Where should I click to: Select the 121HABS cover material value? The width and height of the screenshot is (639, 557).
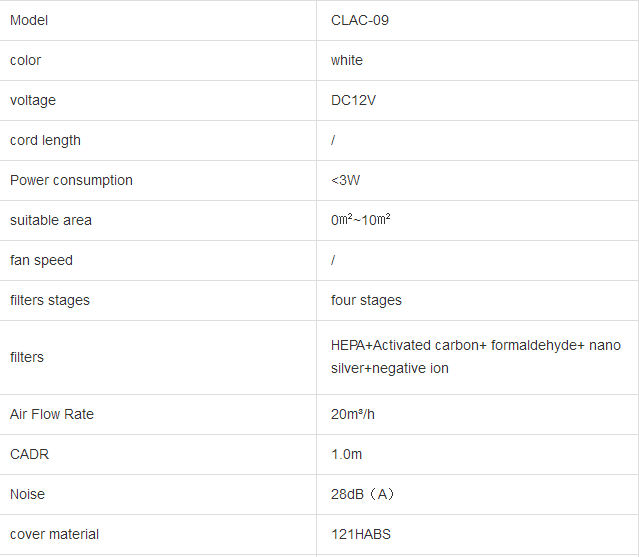coord(361,534)
